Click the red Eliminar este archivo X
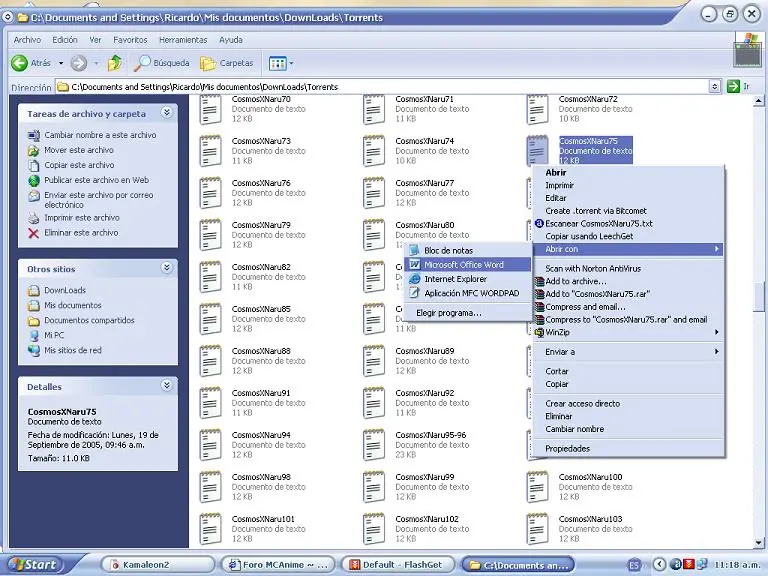Screen dimensions: 768x576 point(33,233)
